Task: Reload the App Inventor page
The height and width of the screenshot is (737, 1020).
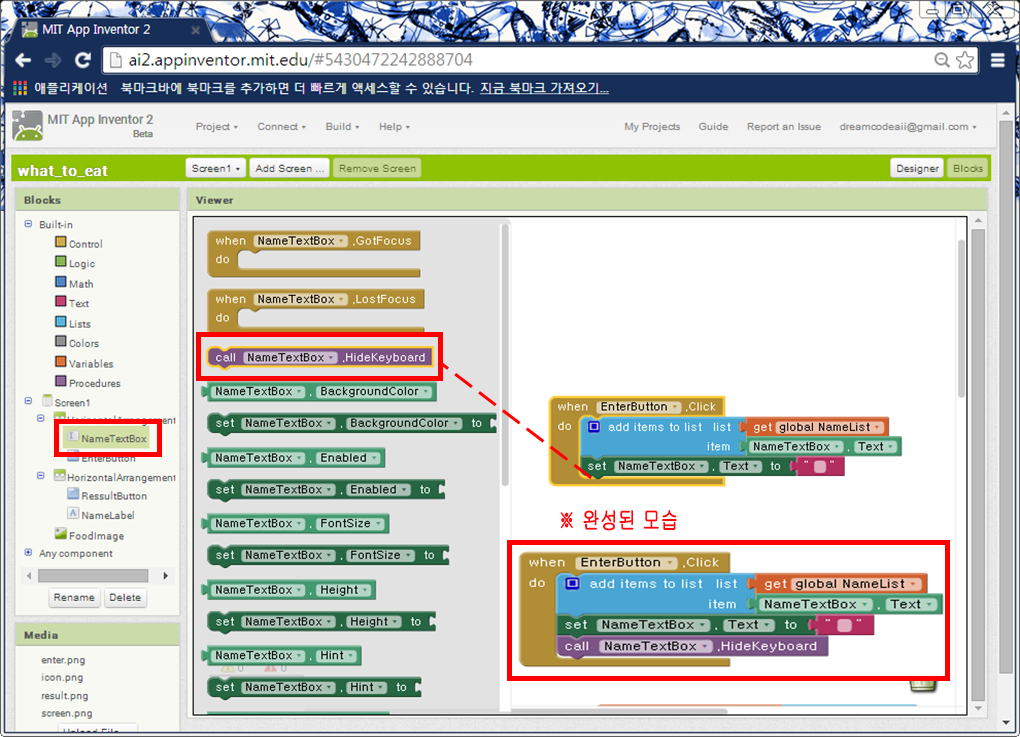Action: 83,60
